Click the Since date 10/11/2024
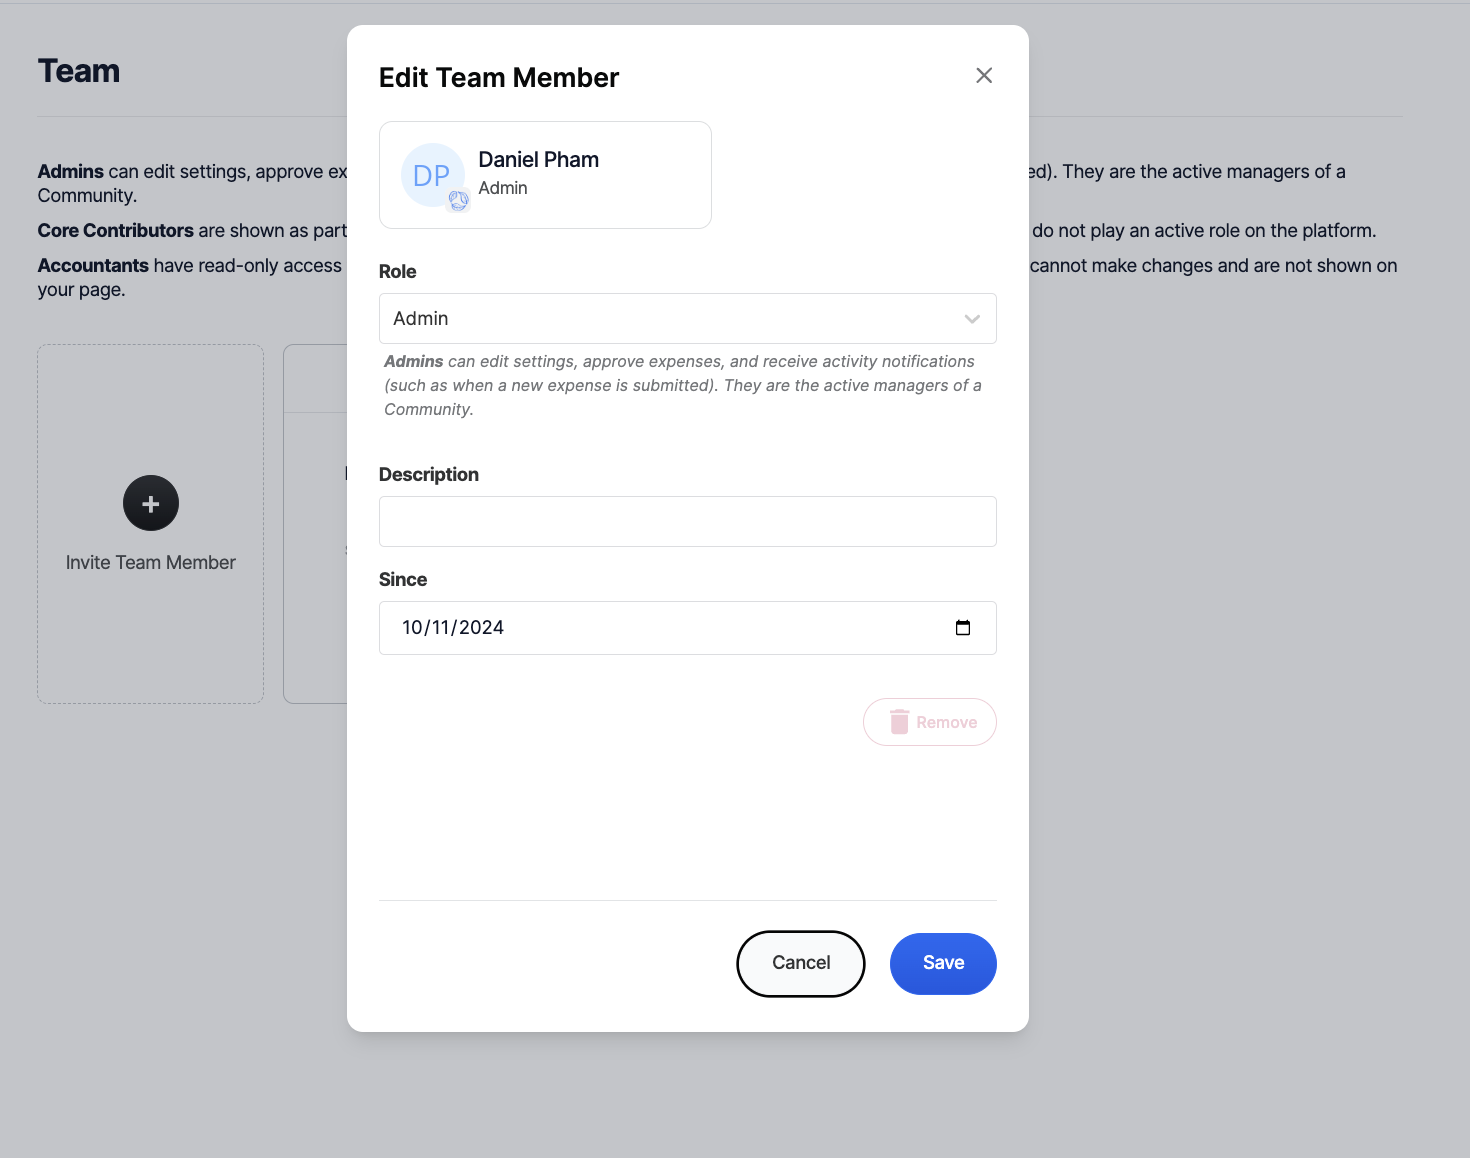This screenshot has height=1158, width=1470. click(453, 628)
